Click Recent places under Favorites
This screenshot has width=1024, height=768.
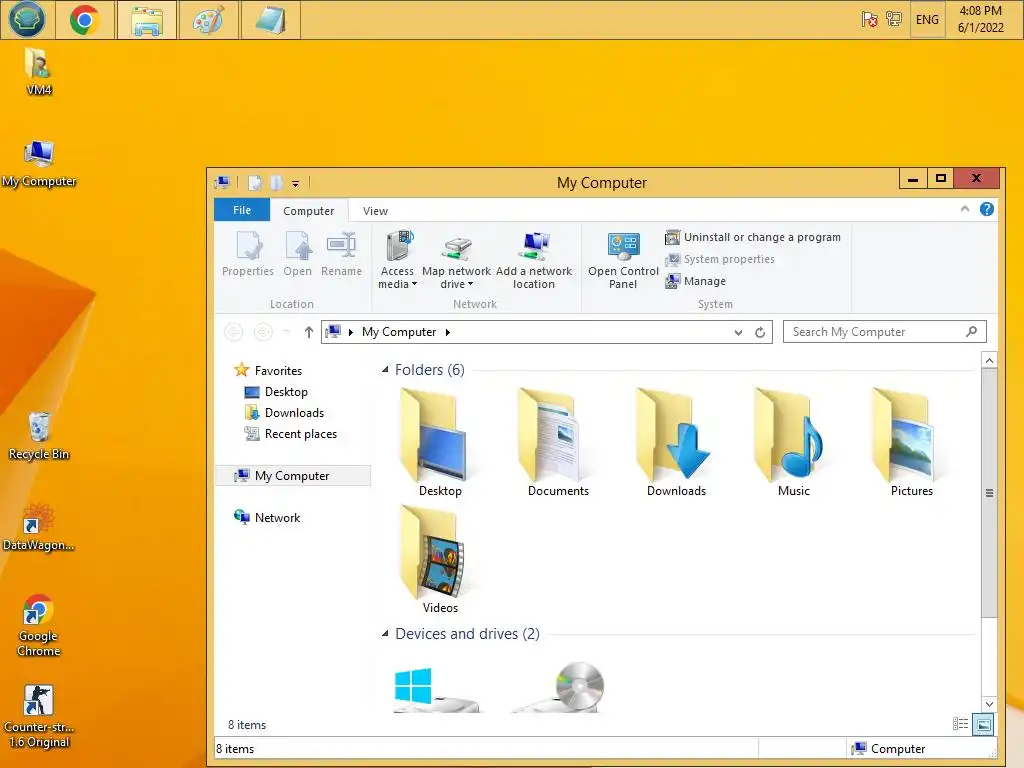[291, 434]
